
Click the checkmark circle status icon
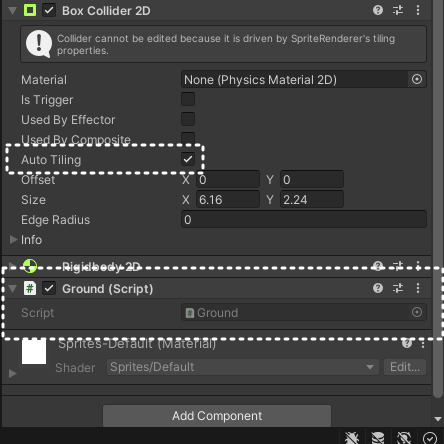click(x=430, y=438)
